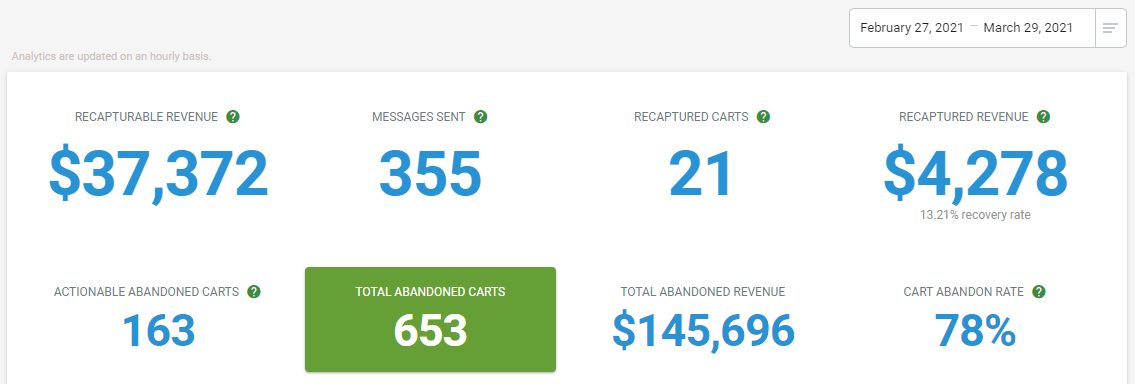Click the $37,372 recapturable revenue figure
Image resolution: width=1135 pixels, height=384 pixels.
pos(159,174)
